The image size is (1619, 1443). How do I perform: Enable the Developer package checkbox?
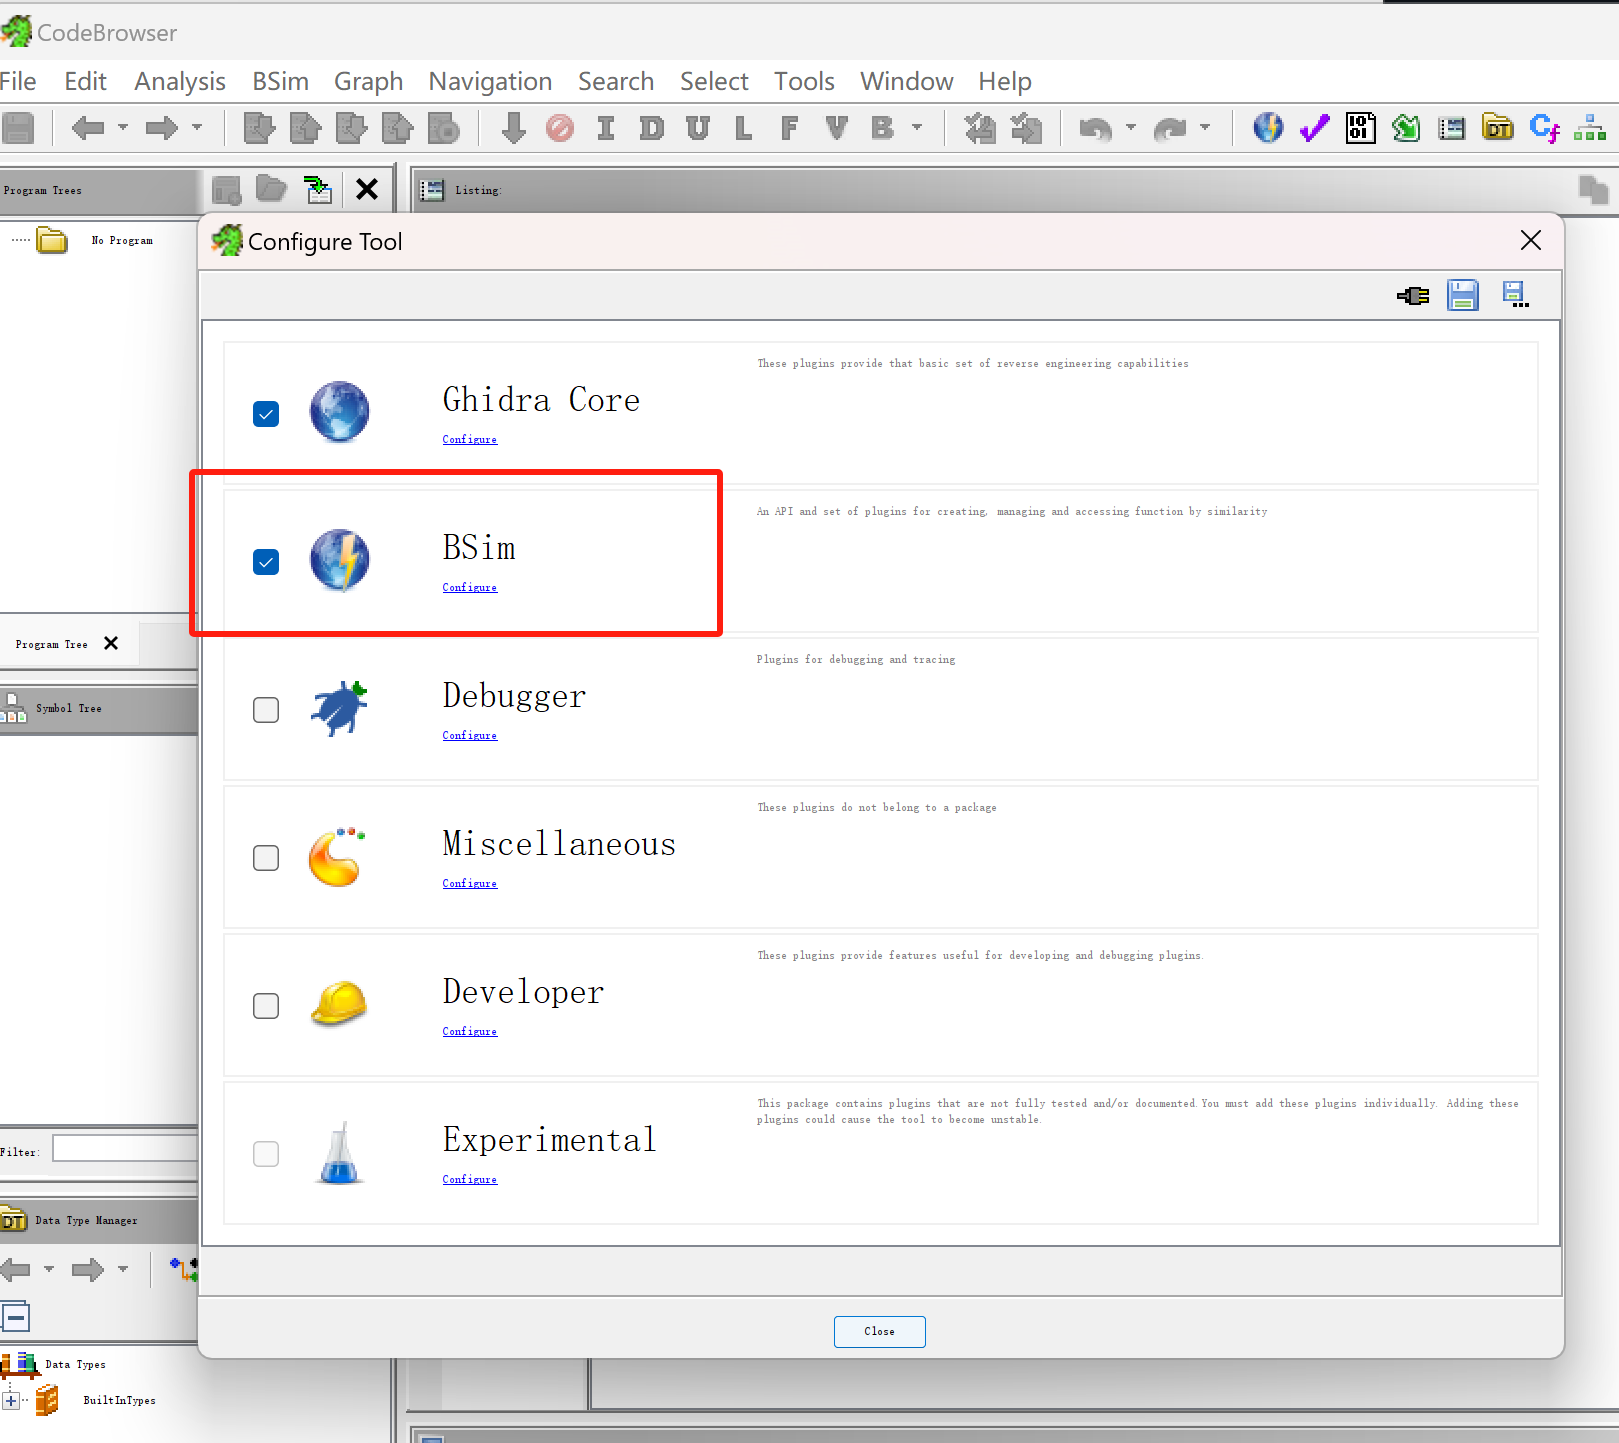tap(266, 1006)
